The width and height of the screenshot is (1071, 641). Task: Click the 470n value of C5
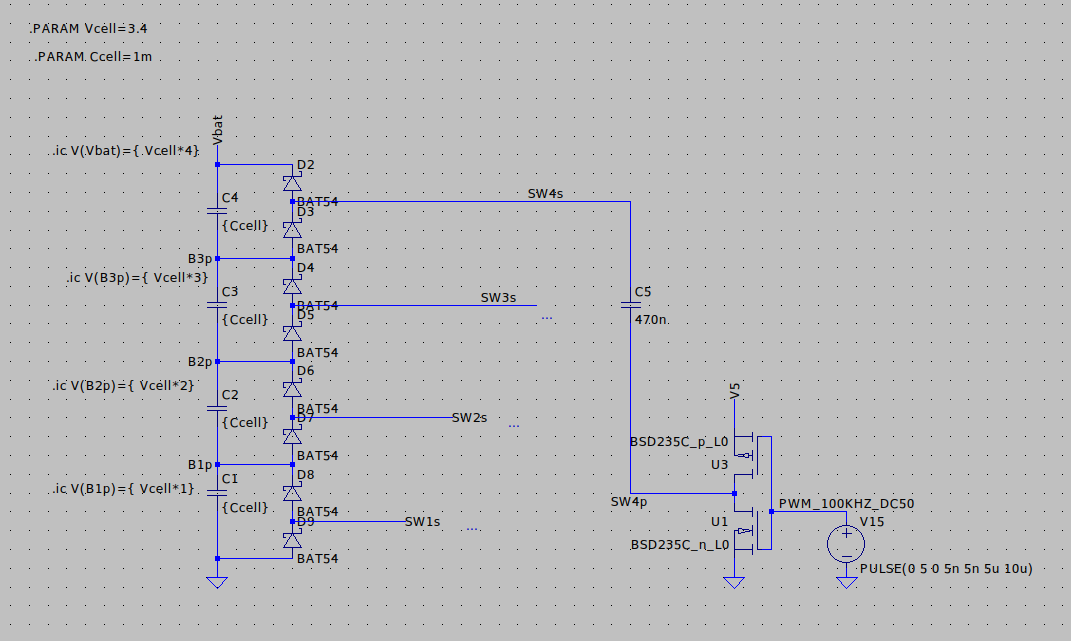[x=651, y=320]
